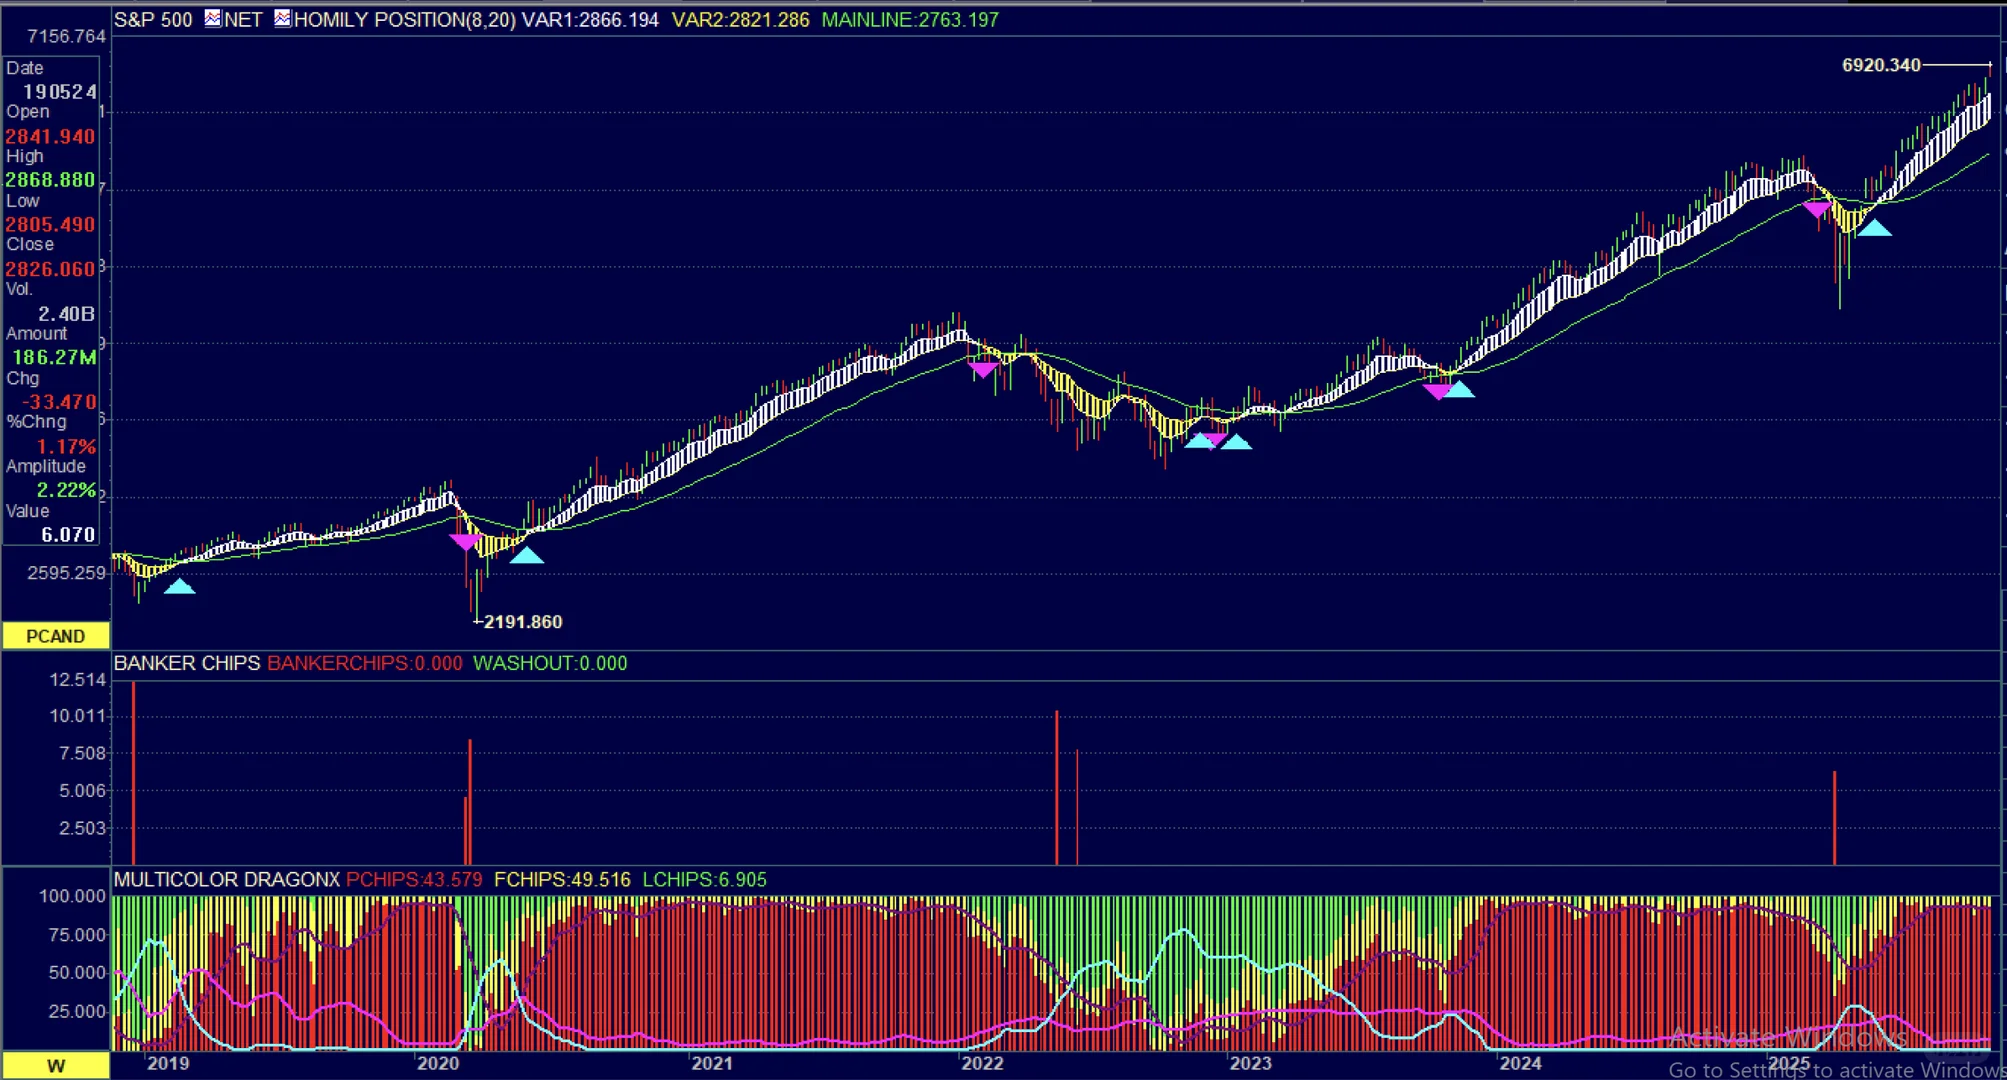Screen dimensions: 2007x1080
Task: Select the BANKER CHIPS indicator title
Action: (187, 663)
